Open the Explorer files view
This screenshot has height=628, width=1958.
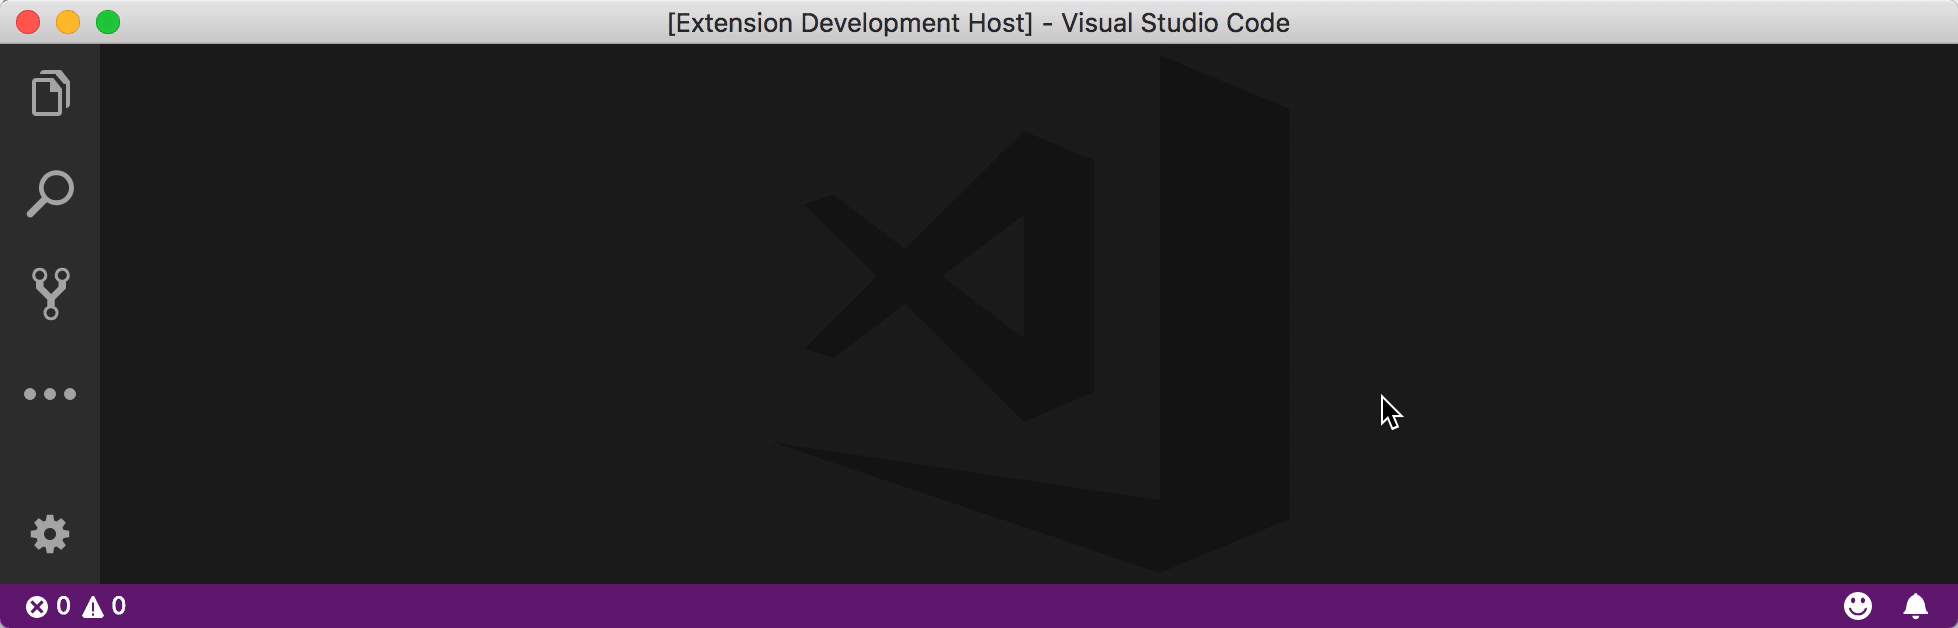click(50, 94)
